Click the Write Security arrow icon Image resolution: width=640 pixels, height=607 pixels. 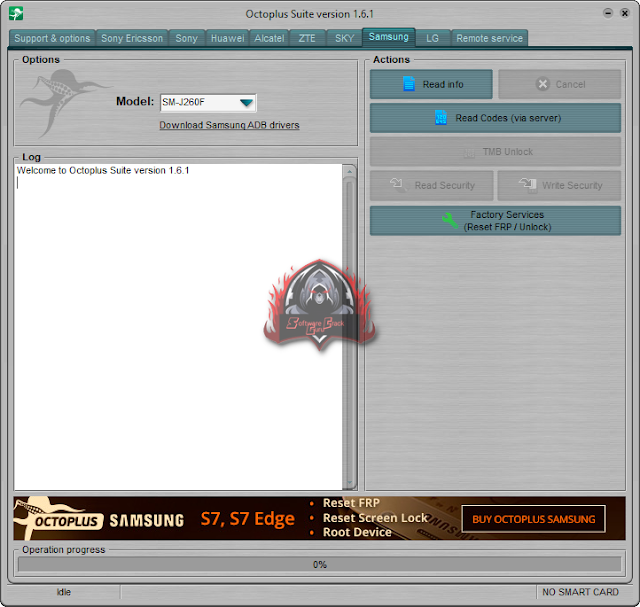(528, 185)
